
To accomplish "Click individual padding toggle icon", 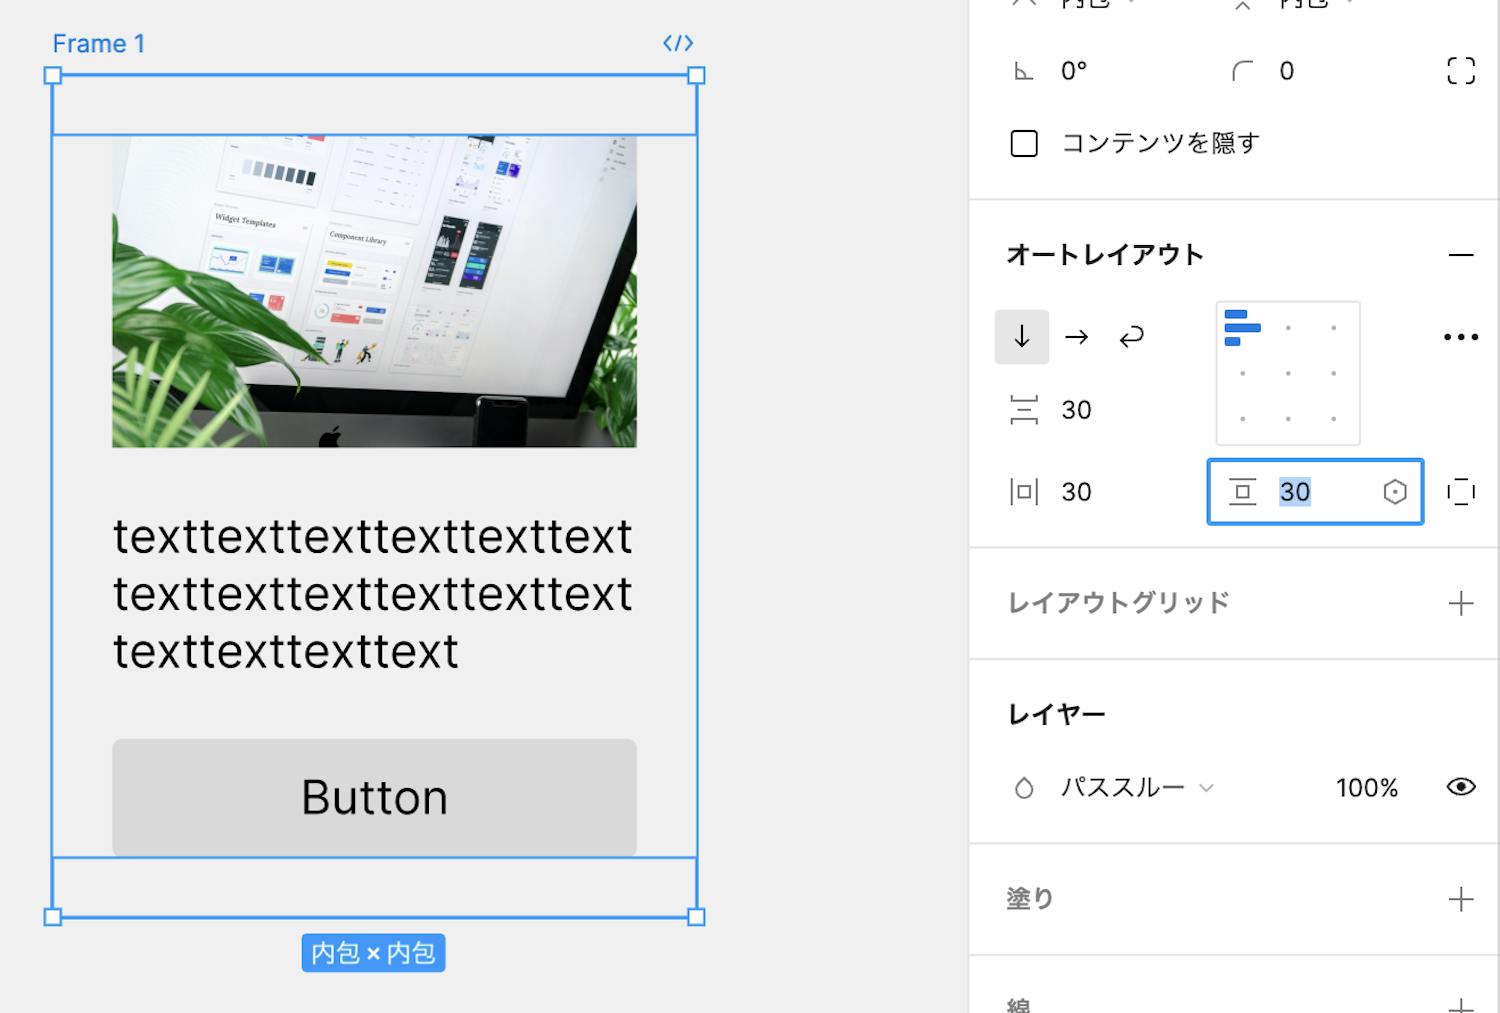I will [1460, 491].
